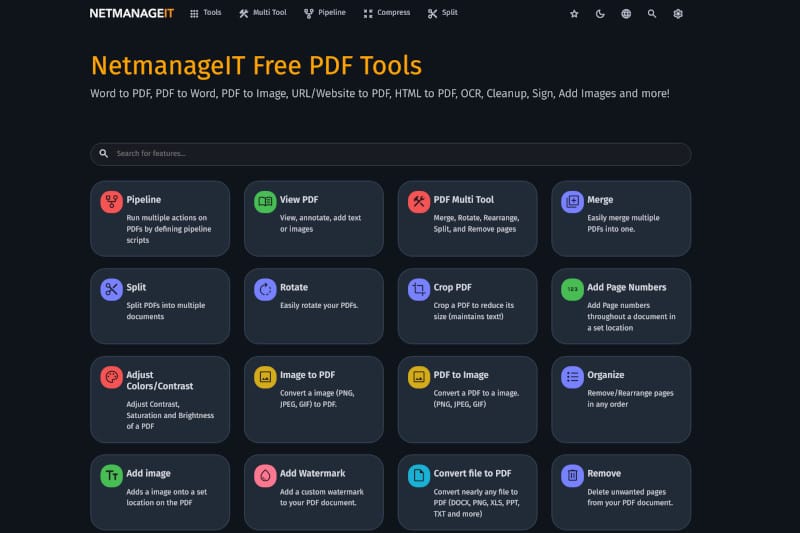Toggle dark mode with moon icon

(x=600, y=14)
